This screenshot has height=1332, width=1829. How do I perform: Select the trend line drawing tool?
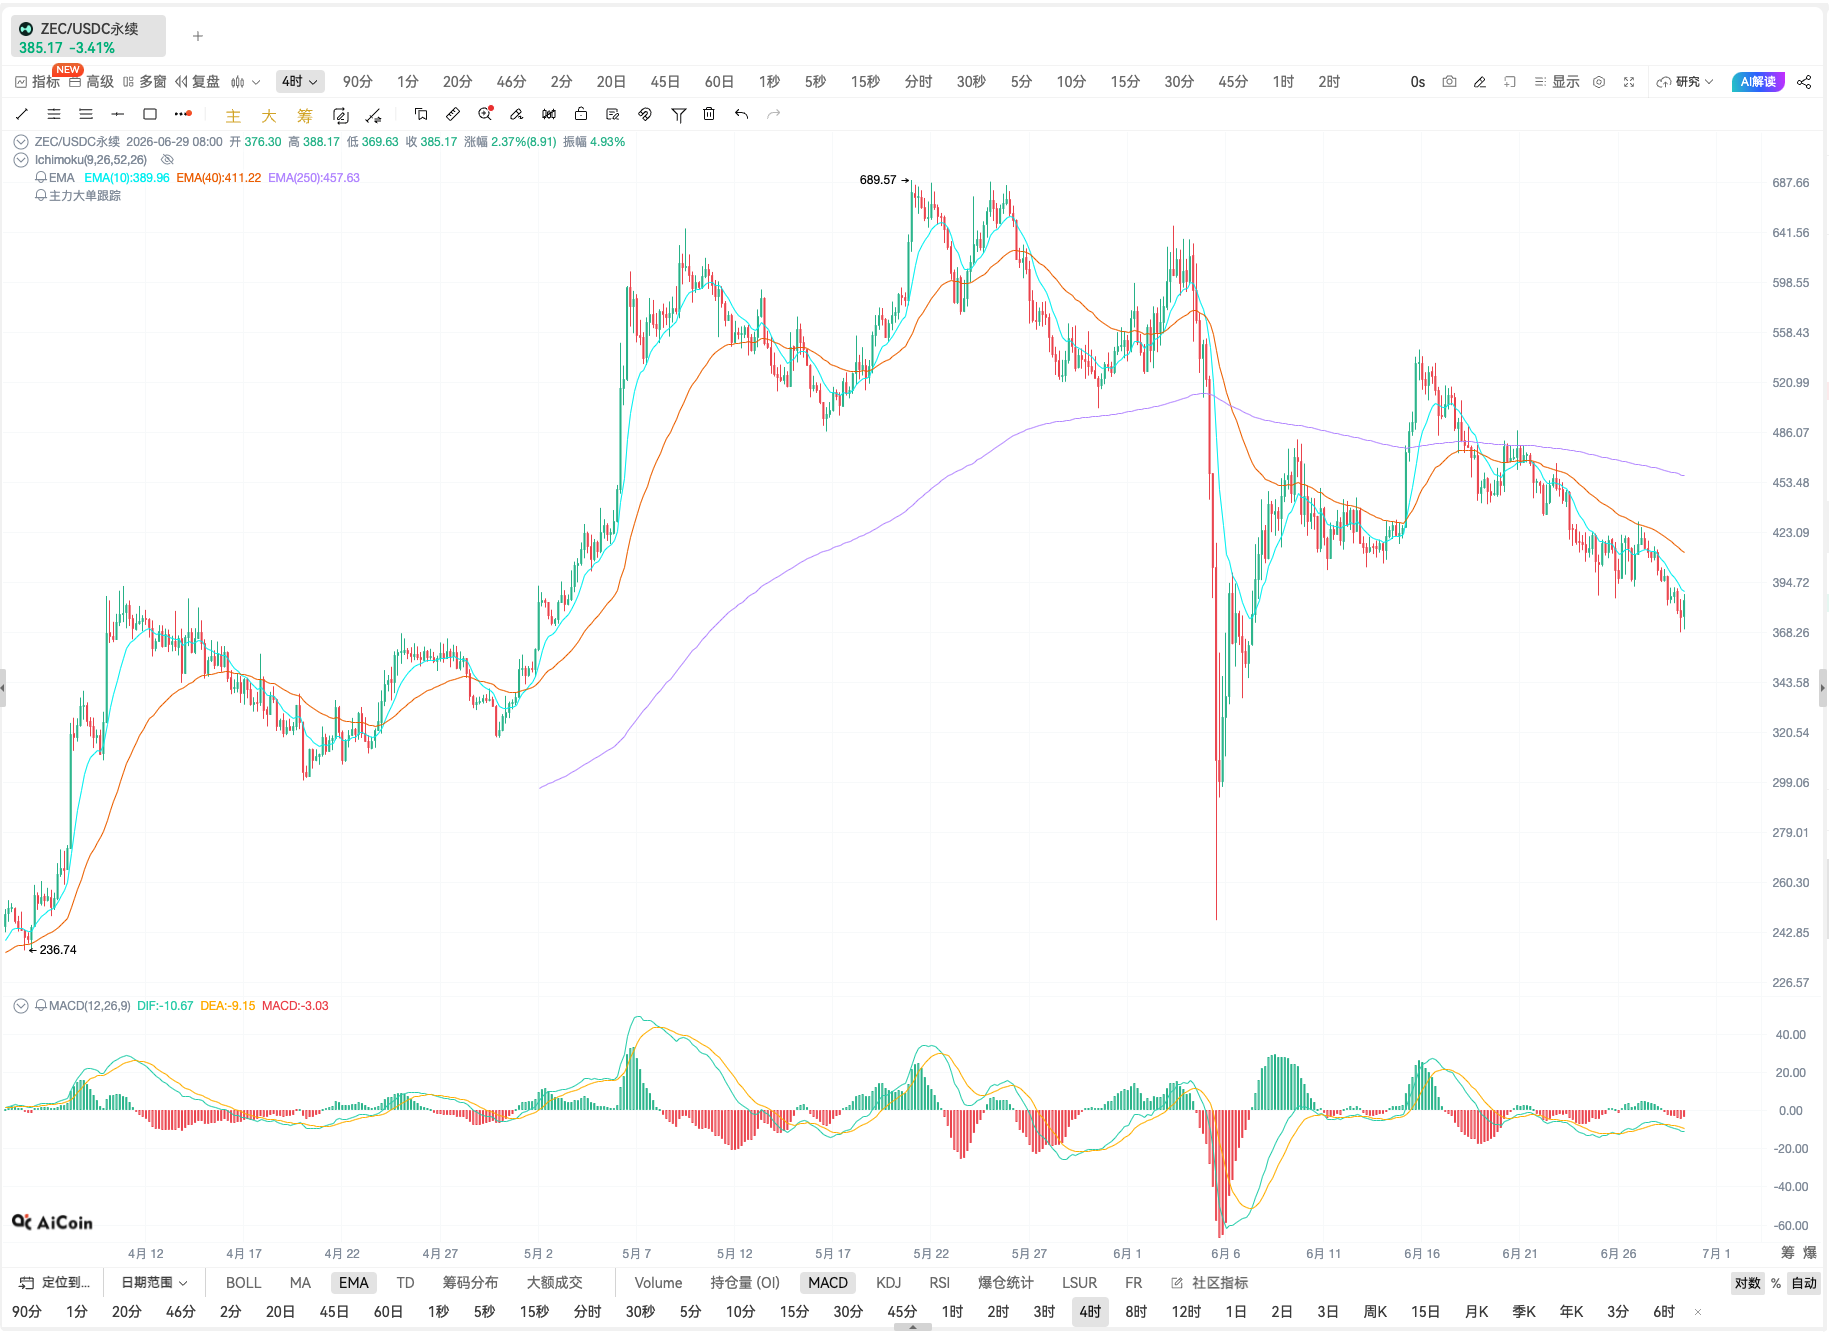pyautogui.click(x=22, y=114)
